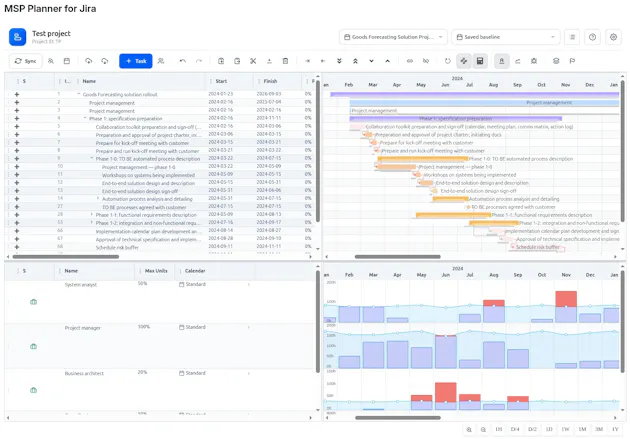The width and height of the screenshot is (630, 439).
Task: Click the collapse all double-chevron-up icon
Action: click(x=355, y=61)
